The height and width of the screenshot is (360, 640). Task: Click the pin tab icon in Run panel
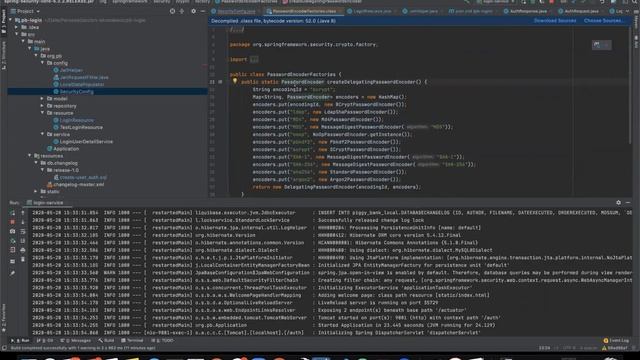coord(13,273)
